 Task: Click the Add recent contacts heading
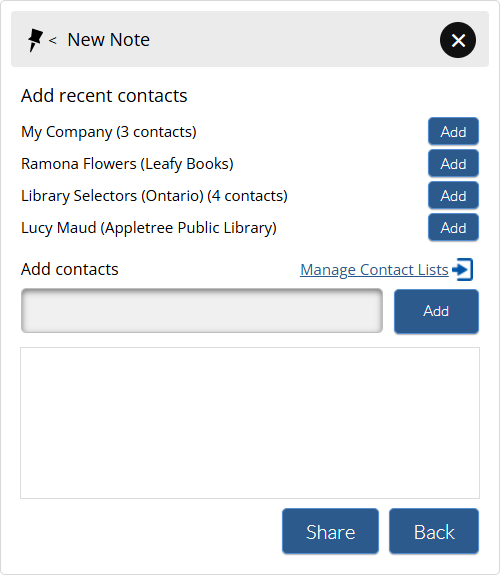pyautogui.click(x=104, y=96)
